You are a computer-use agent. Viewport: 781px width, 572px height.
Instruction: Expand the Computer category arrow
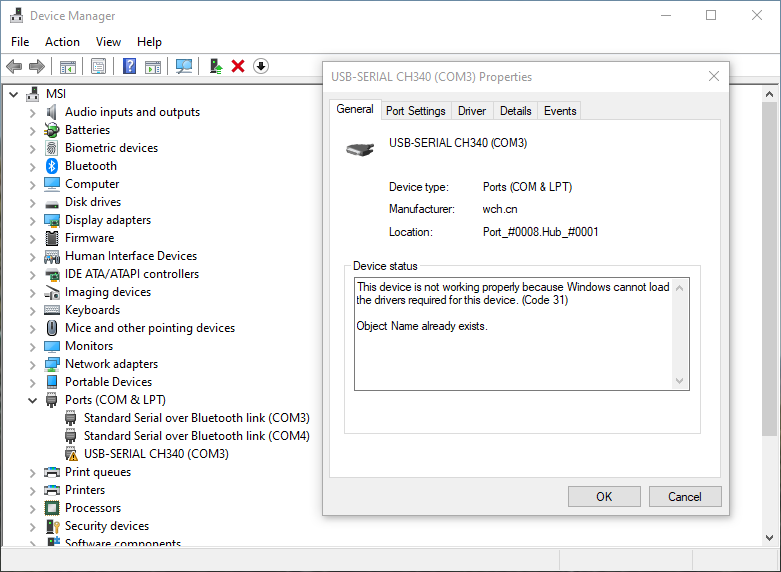pyautogui.click(x=32, y=185)
